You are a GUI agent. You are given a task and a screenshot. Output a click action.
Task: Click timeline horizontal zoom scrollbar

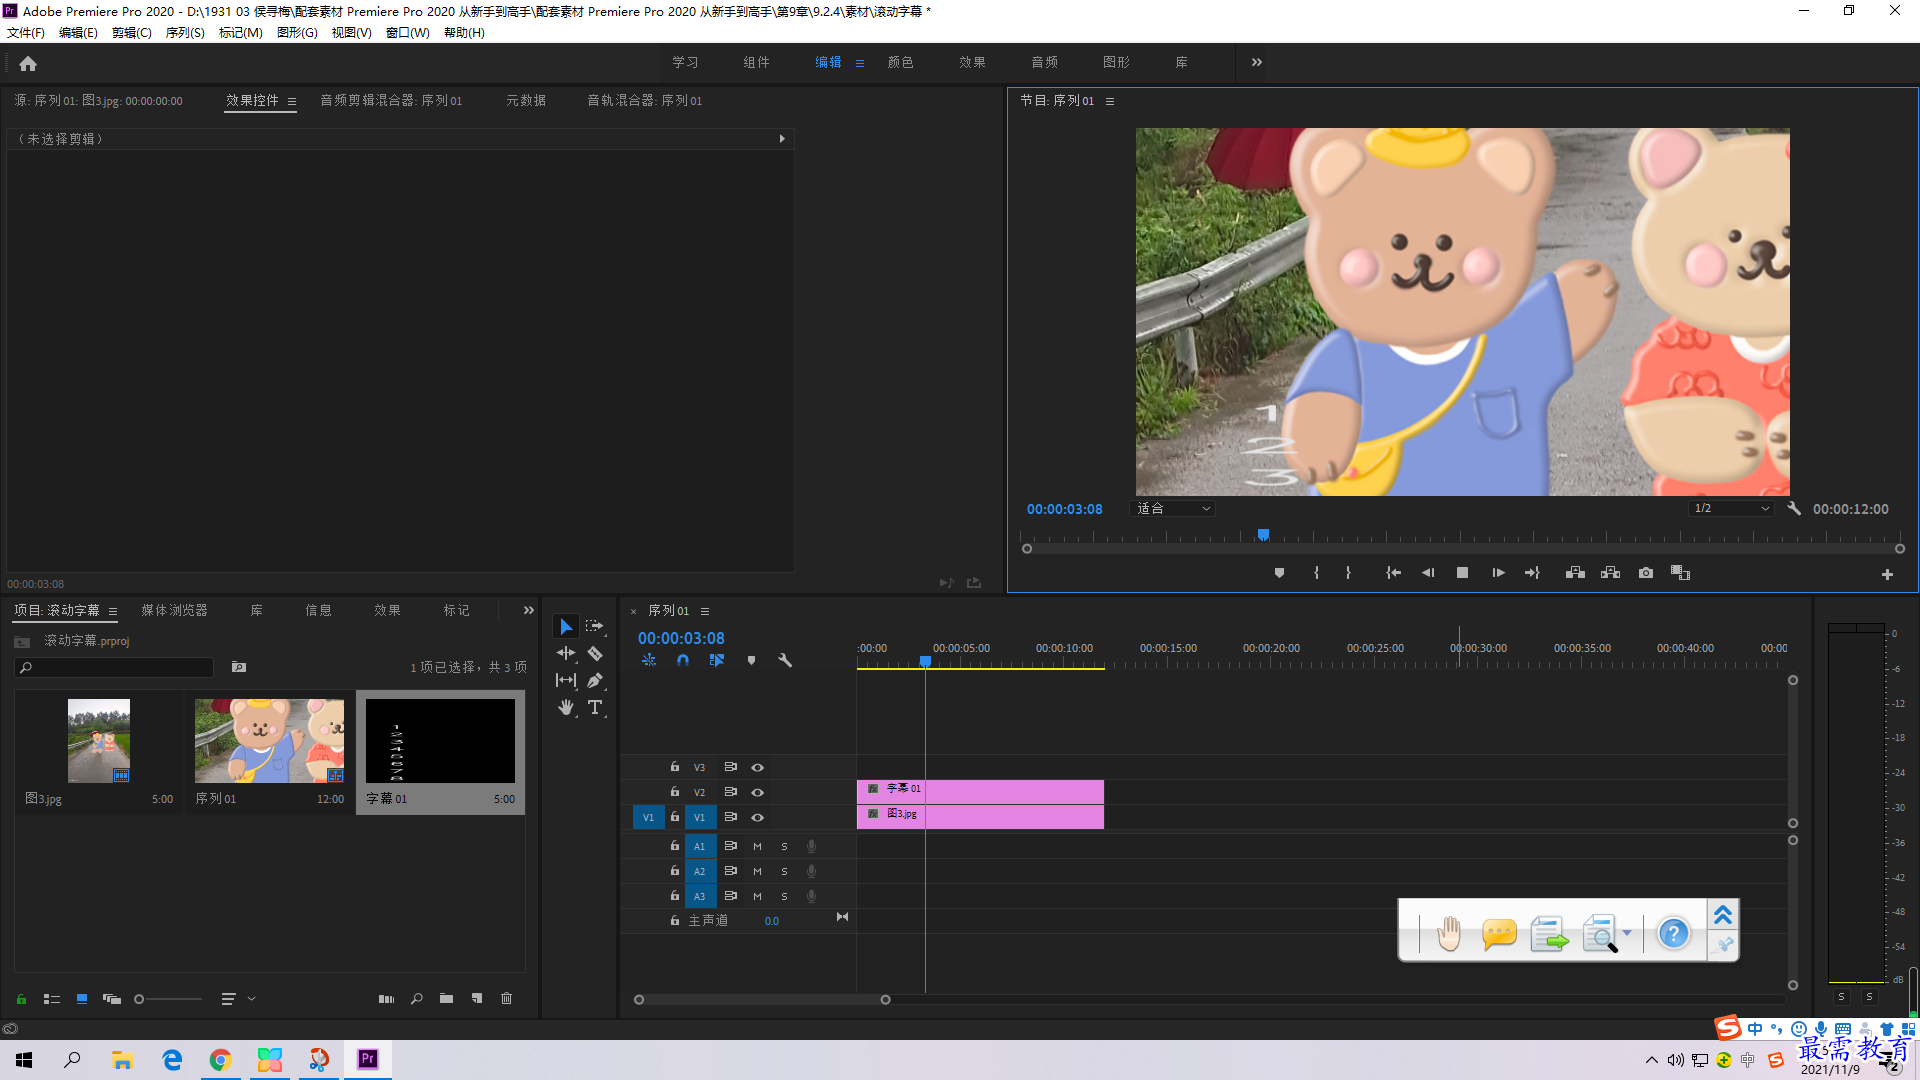tap(762, 1000)
